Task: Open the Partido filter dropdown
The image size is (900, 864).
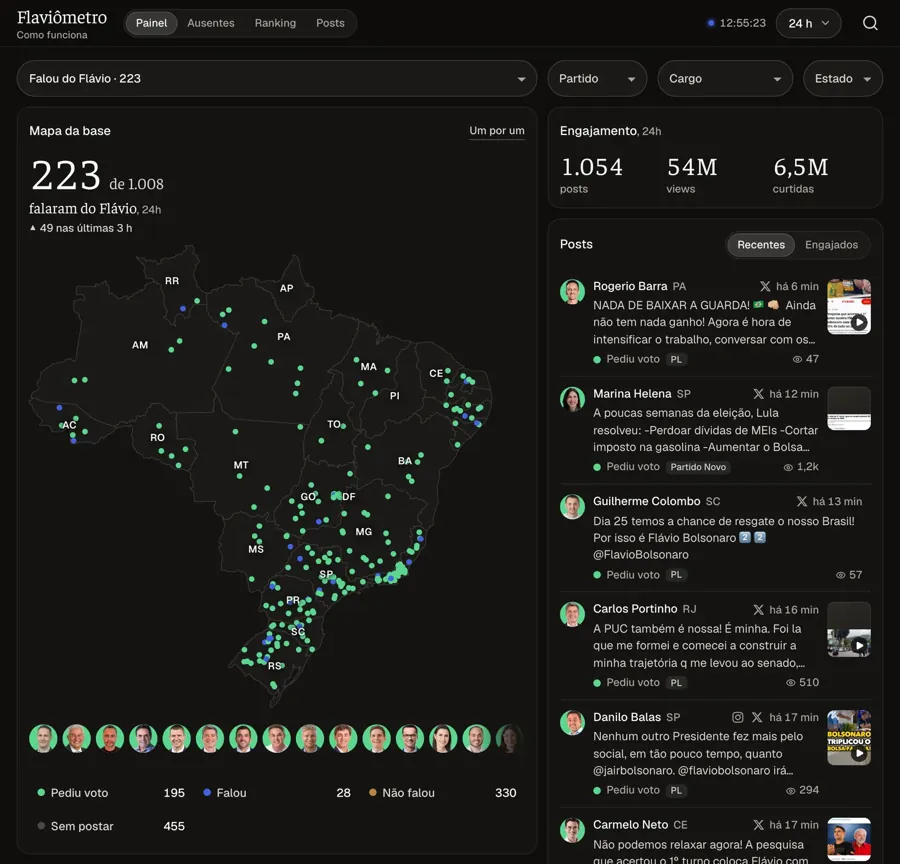Action: [x=597, y=79]
